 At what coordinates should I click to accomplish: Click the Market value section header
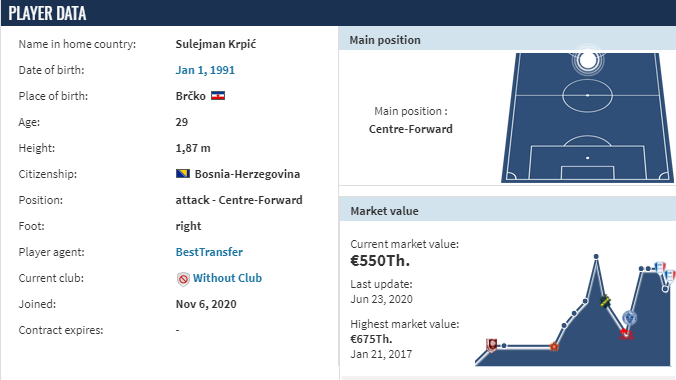(507, 211)
